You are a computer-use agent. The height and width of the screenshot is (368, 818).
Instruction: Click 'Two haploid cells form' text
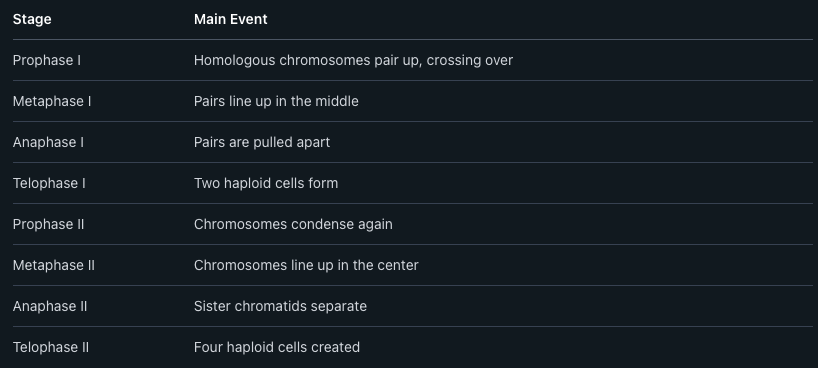pos(266,183)
